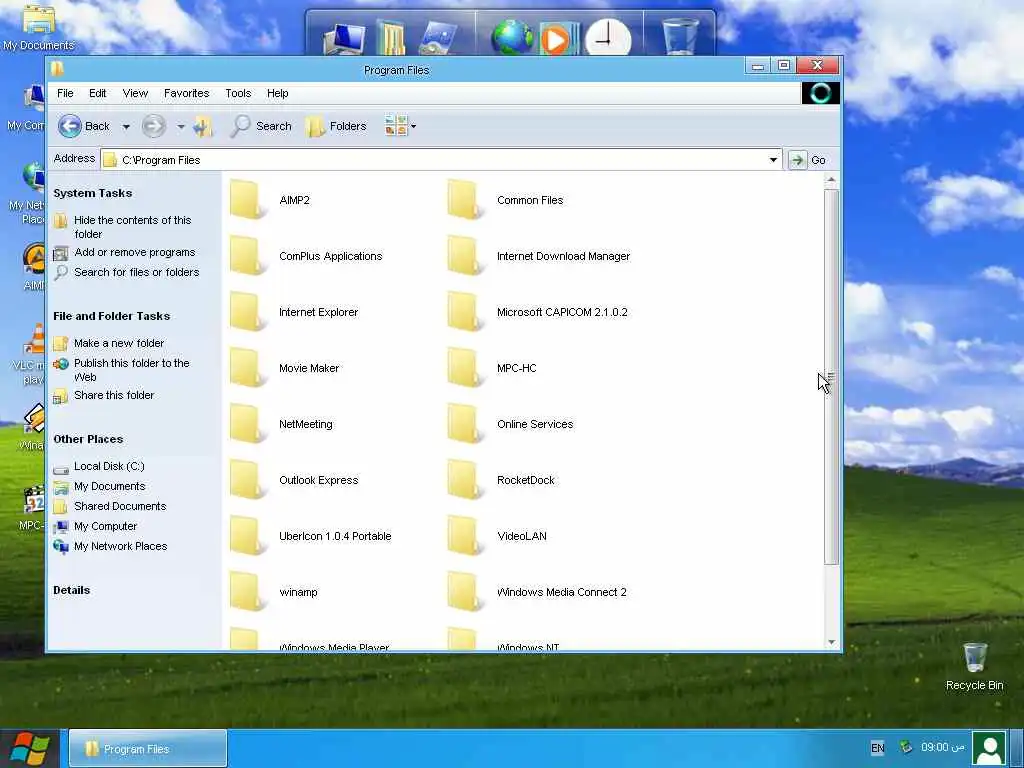The width and height of the screenshot is (1024, 768).
Task: Open Shared Documents in Other Places
Action: click(120, 506)
